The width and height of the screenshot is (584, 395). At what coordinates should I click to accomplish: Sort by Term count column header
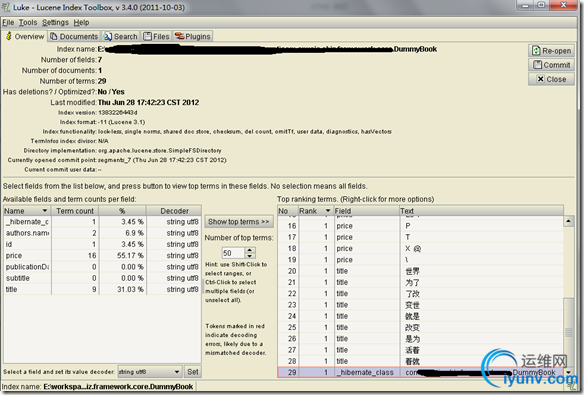[75, 211]
